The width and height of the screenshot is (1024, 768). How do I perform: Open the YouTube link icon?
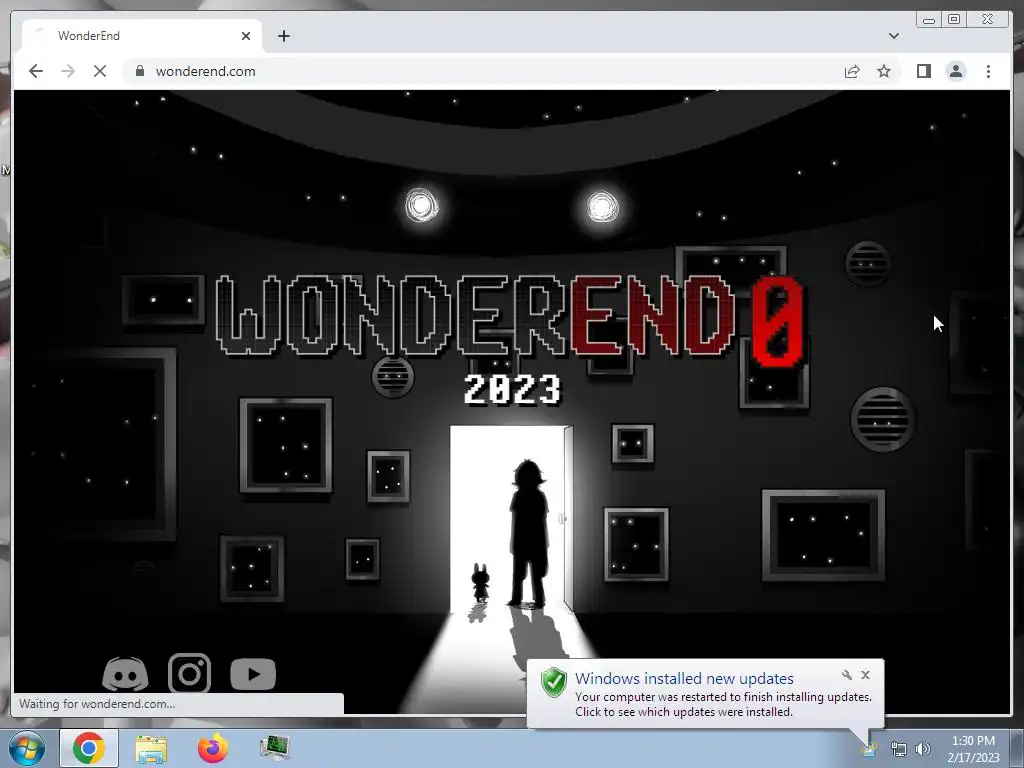pyautogui.click(x=253, y=674)
